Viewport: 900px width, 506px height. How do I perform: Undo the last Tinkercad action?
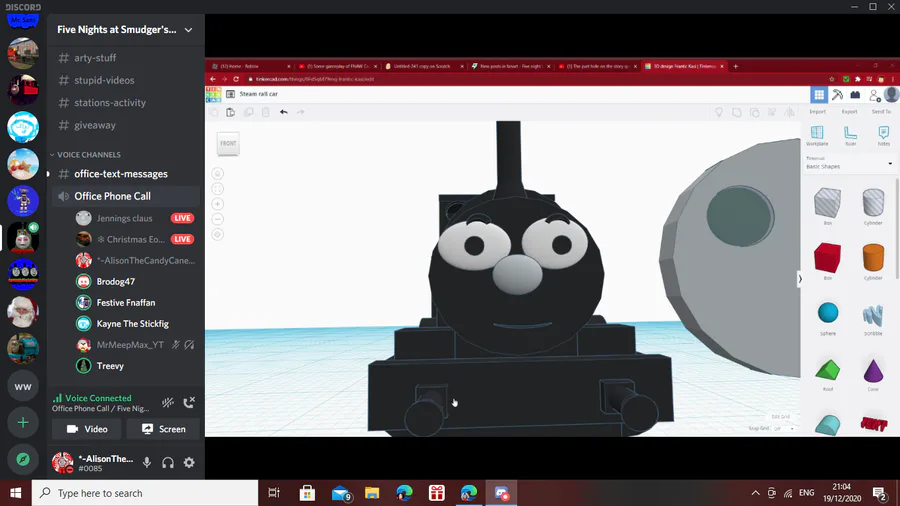click(x=284, y=112)
